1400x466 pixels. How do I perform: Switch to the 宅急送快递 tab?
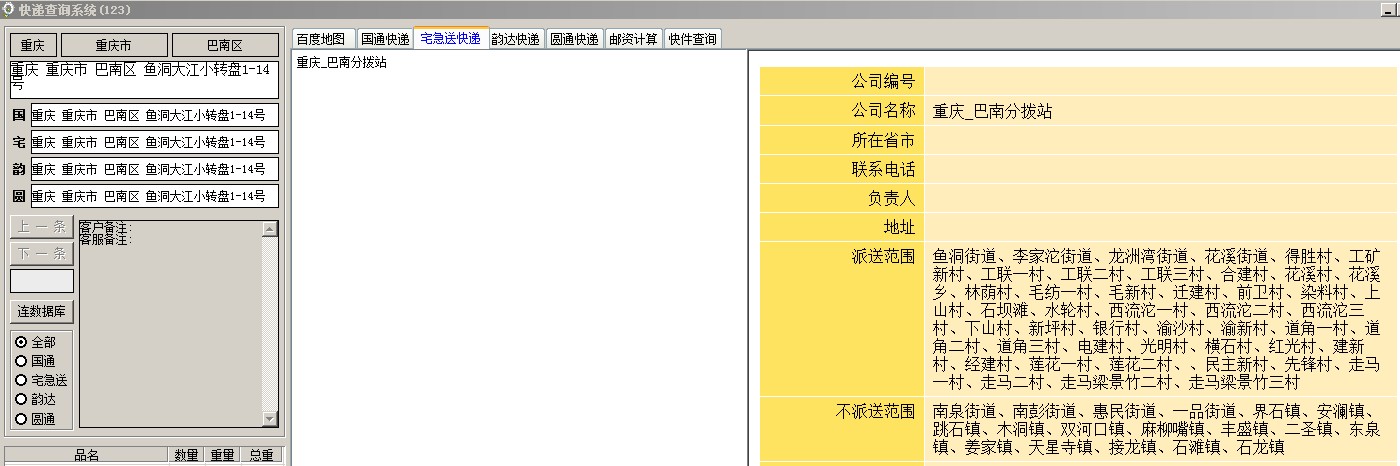pyautogui.click(x=451, y=38)
